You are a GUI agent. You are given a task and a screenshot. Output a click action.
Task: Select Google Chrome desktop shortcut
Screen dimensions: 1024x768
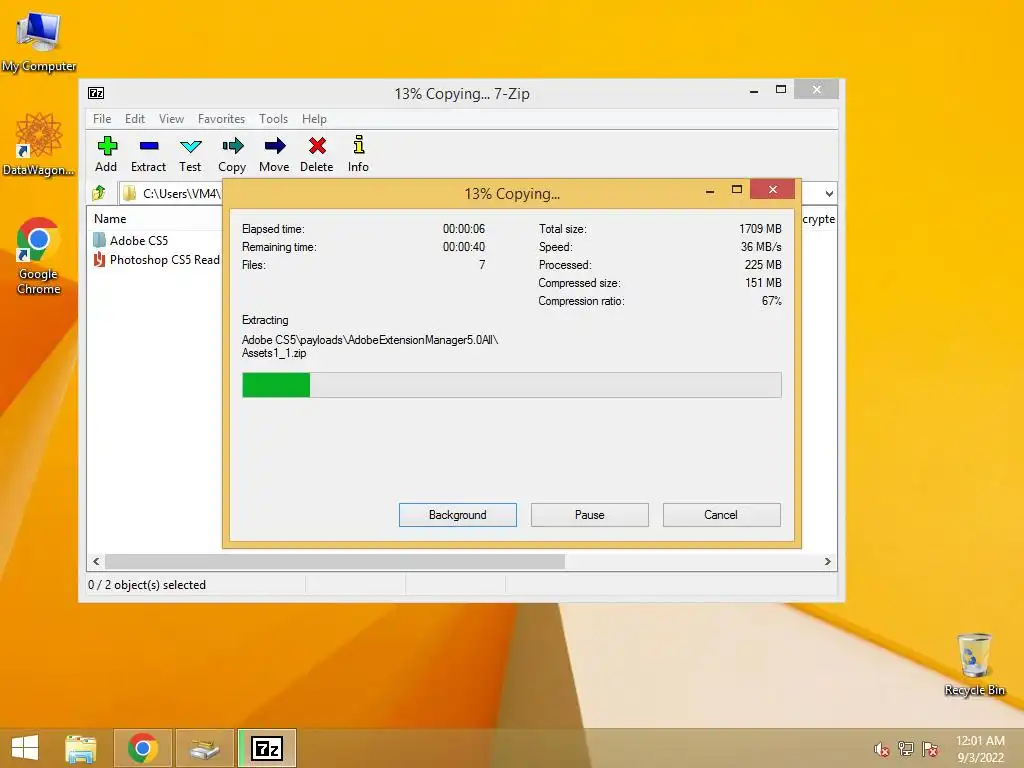39,256
